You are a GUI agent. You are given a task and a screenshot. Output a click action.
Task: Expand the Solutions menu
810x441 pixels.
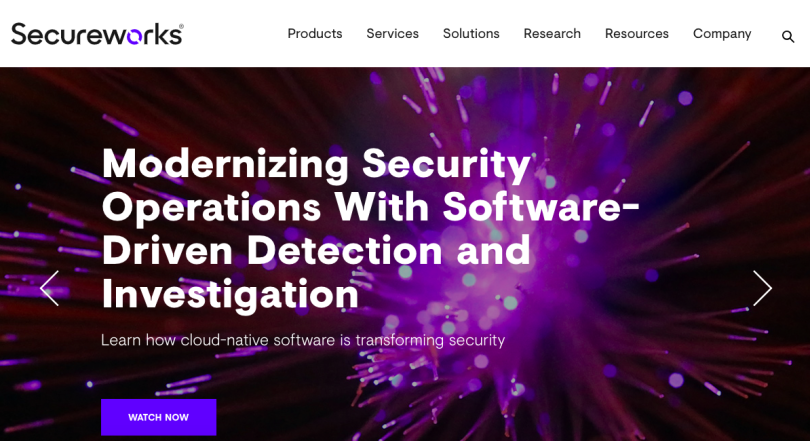(x=471, y=34)
